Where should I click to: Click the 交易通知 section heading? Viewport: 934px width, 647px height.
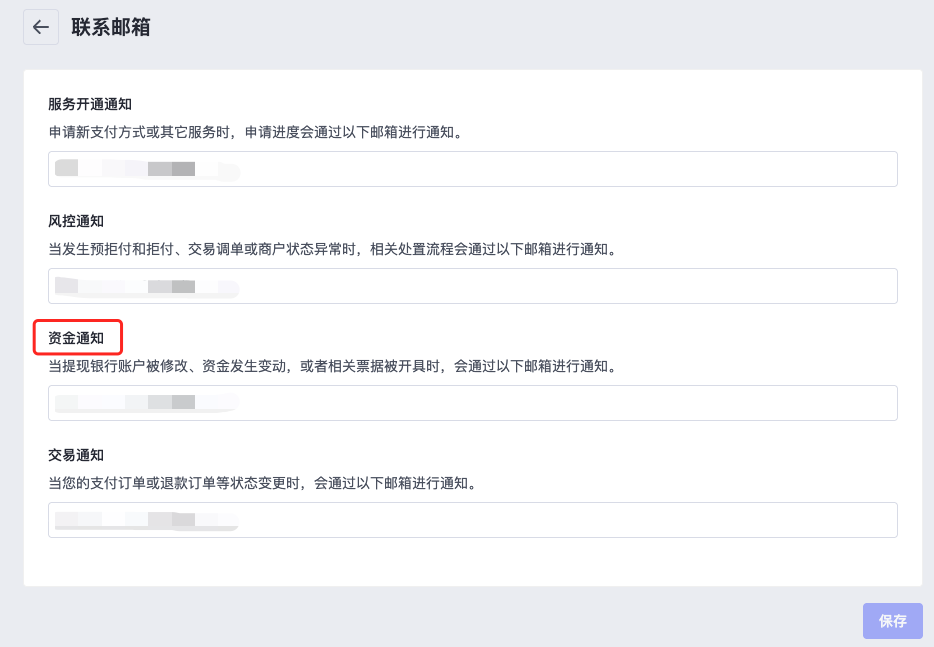point(76,455)
